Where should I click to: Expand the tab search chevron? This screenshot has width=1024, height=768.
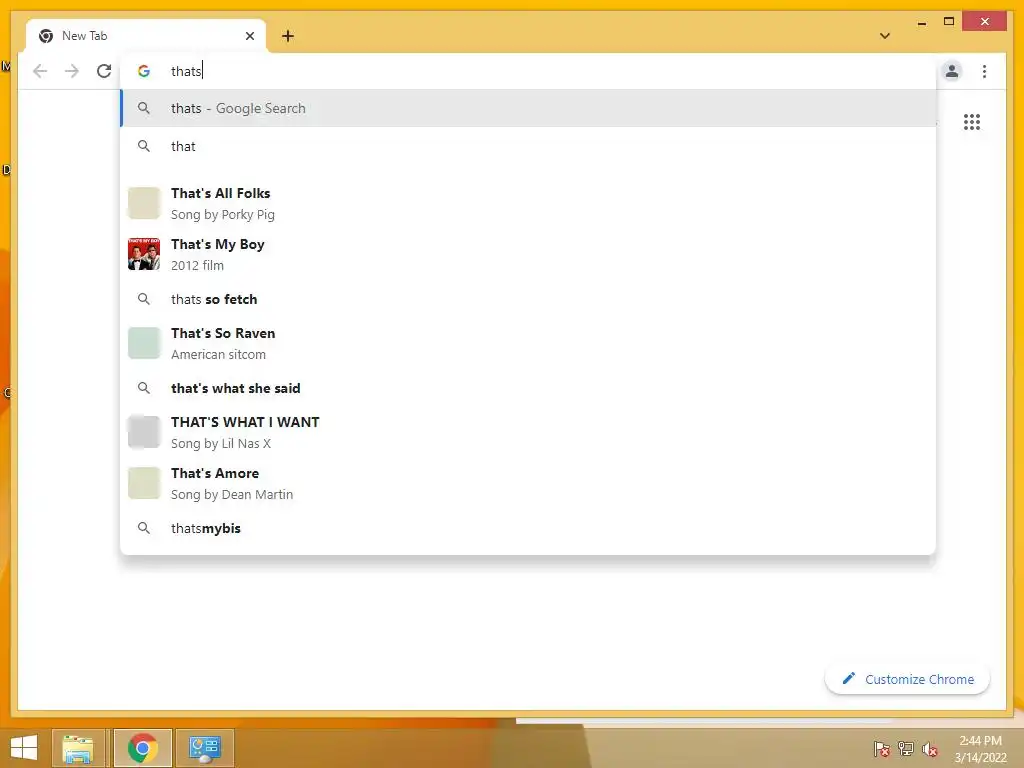coord(885,36)
